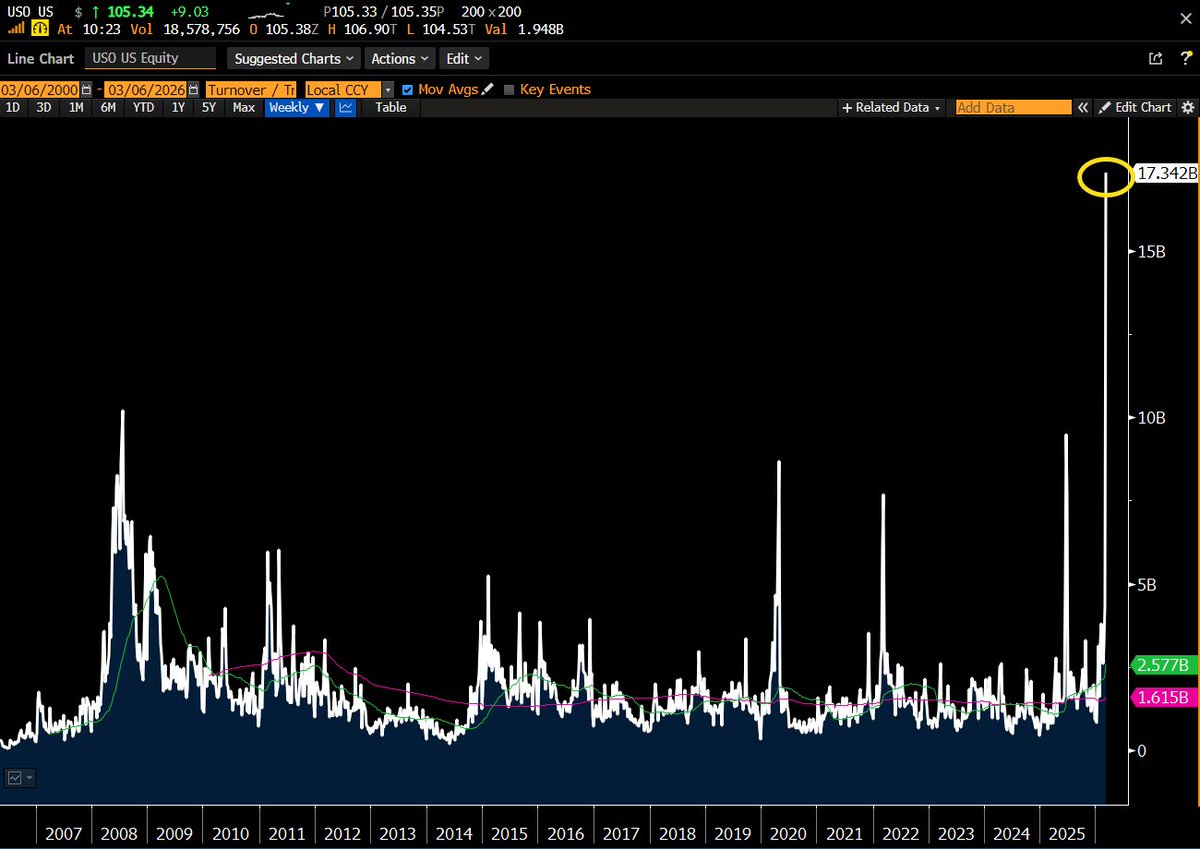The height and width of the screenshot is (849, 1200).
Task: Select the 6M range tab
Action: point(108,107)
